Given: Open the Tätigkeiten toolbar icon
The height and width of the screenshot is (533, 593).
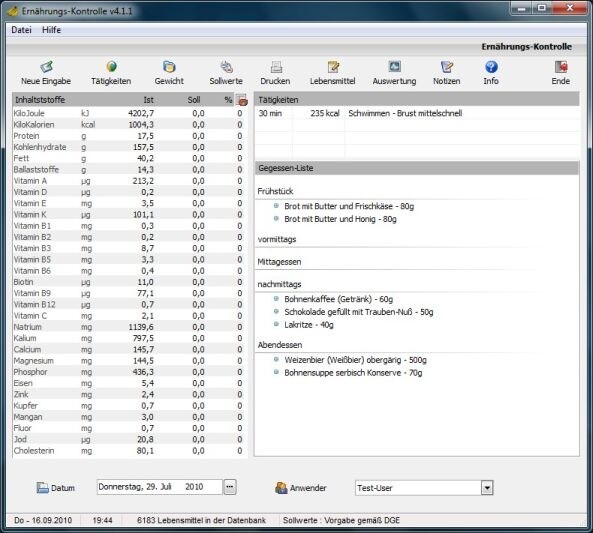Looking at the screenshot, I should [111, 67].
